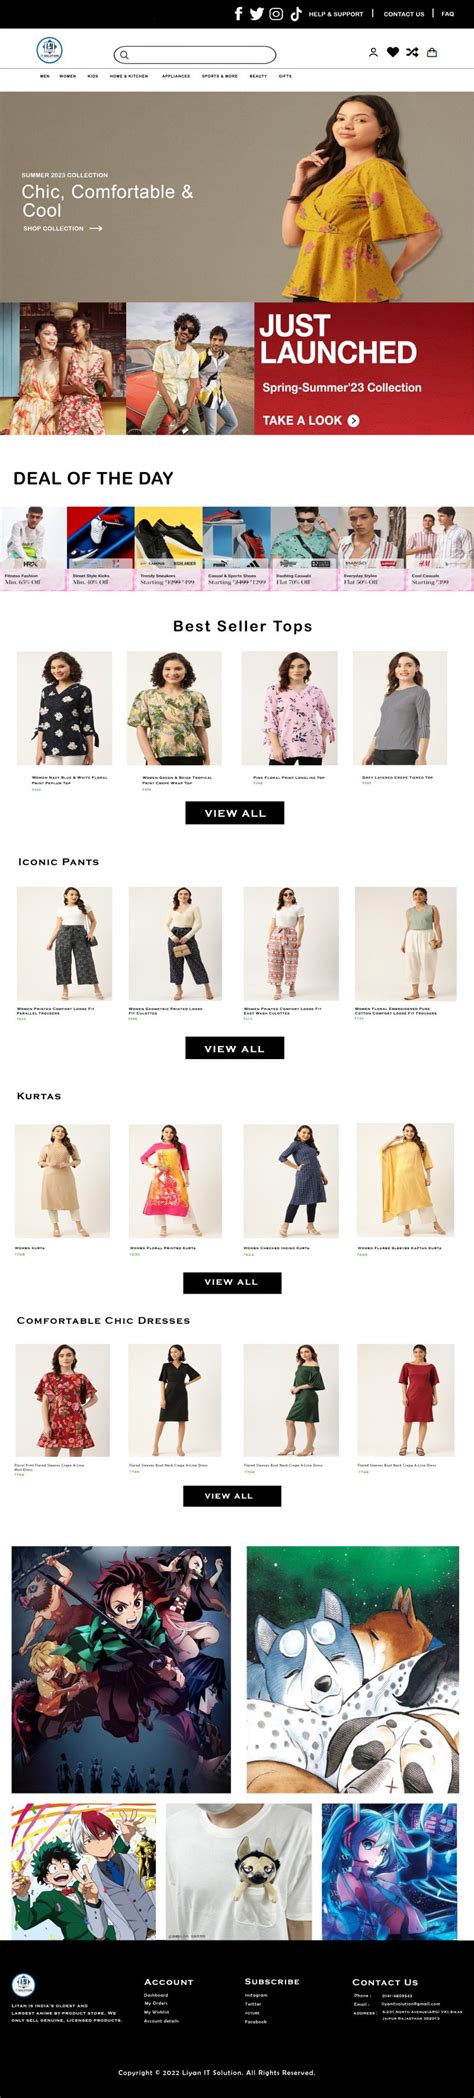Click View All under Iconic Pants
The height and width of the screenshot is (2098, 474).
pos(235,1048)
